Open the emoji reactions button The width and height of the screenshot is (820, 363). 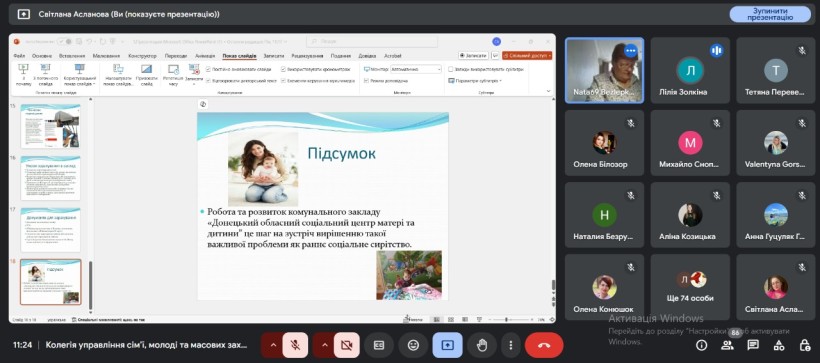413,345
